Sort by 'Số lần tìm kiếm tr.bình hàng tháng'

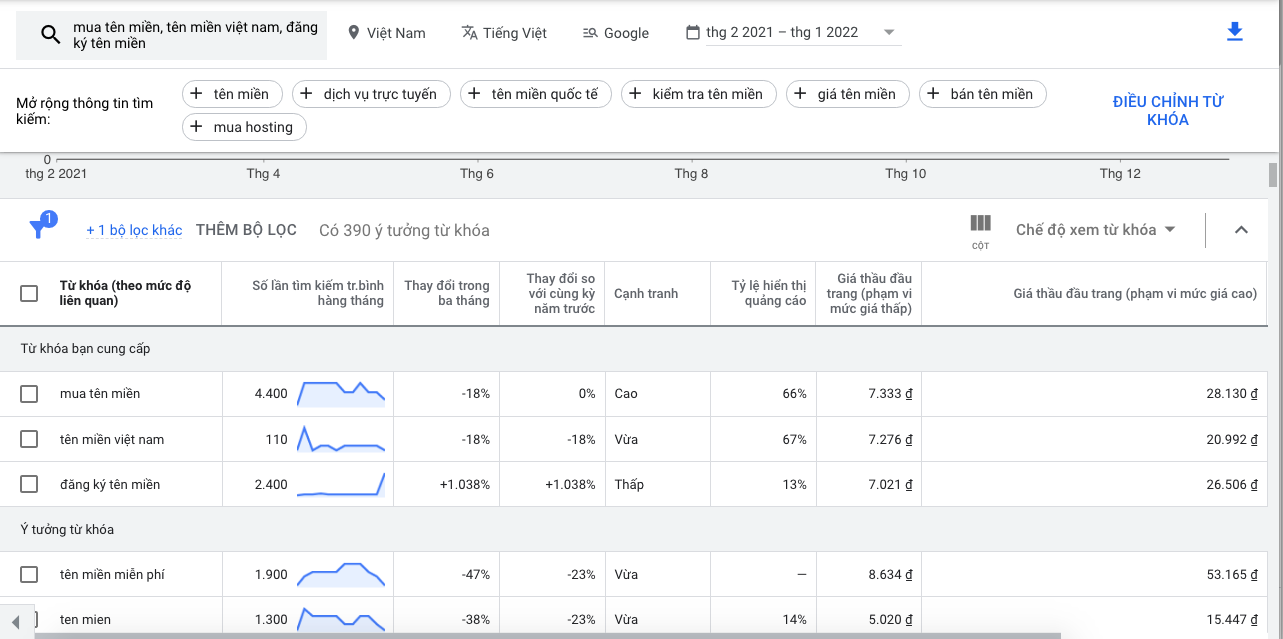[x=318, y=293]
